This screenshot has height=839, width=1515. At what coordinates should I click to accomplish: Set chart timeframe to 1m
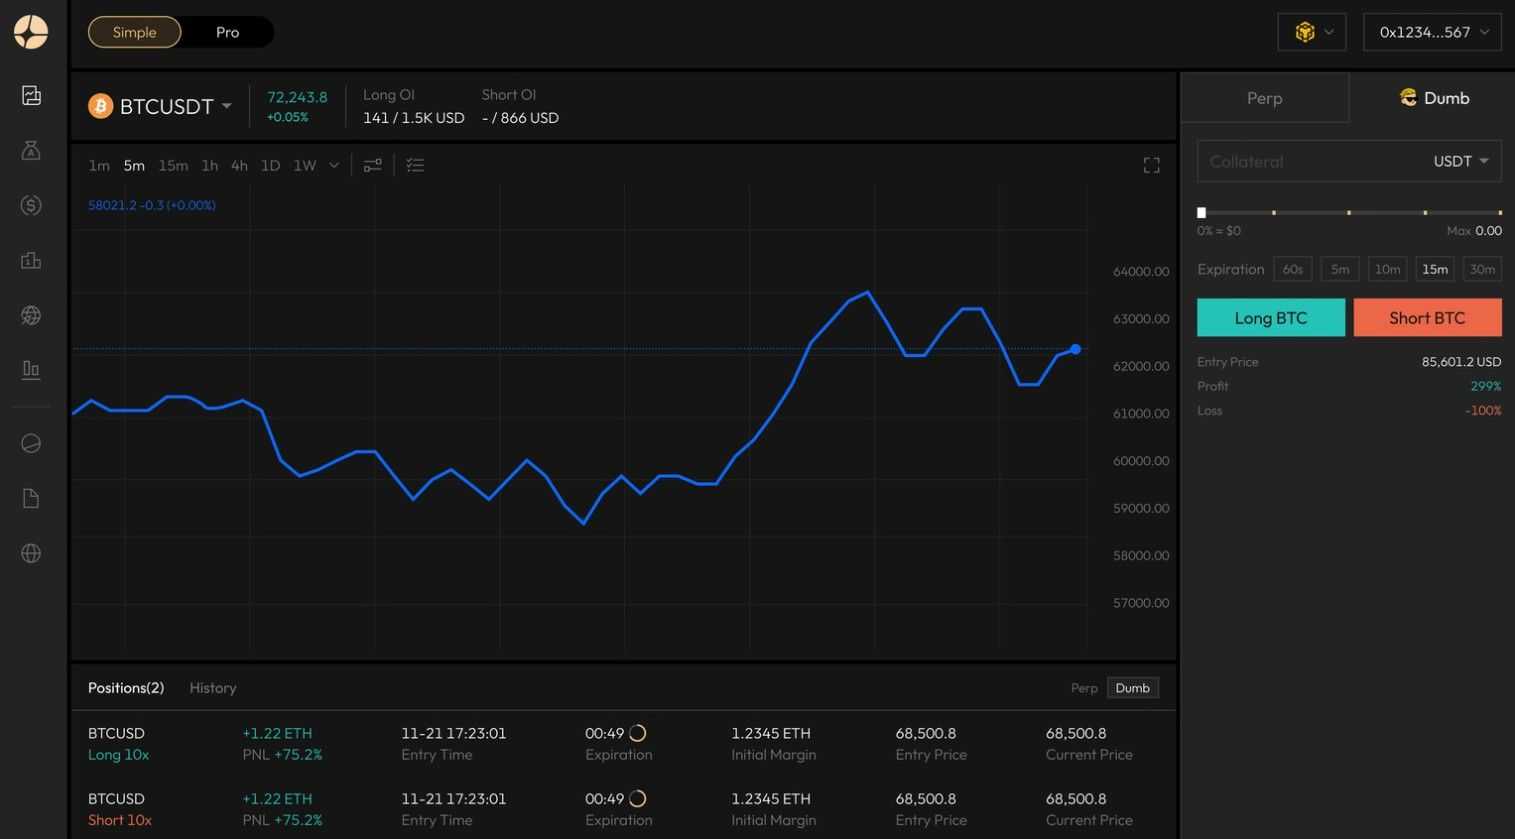pyautogui.click(x=99, y=165)
